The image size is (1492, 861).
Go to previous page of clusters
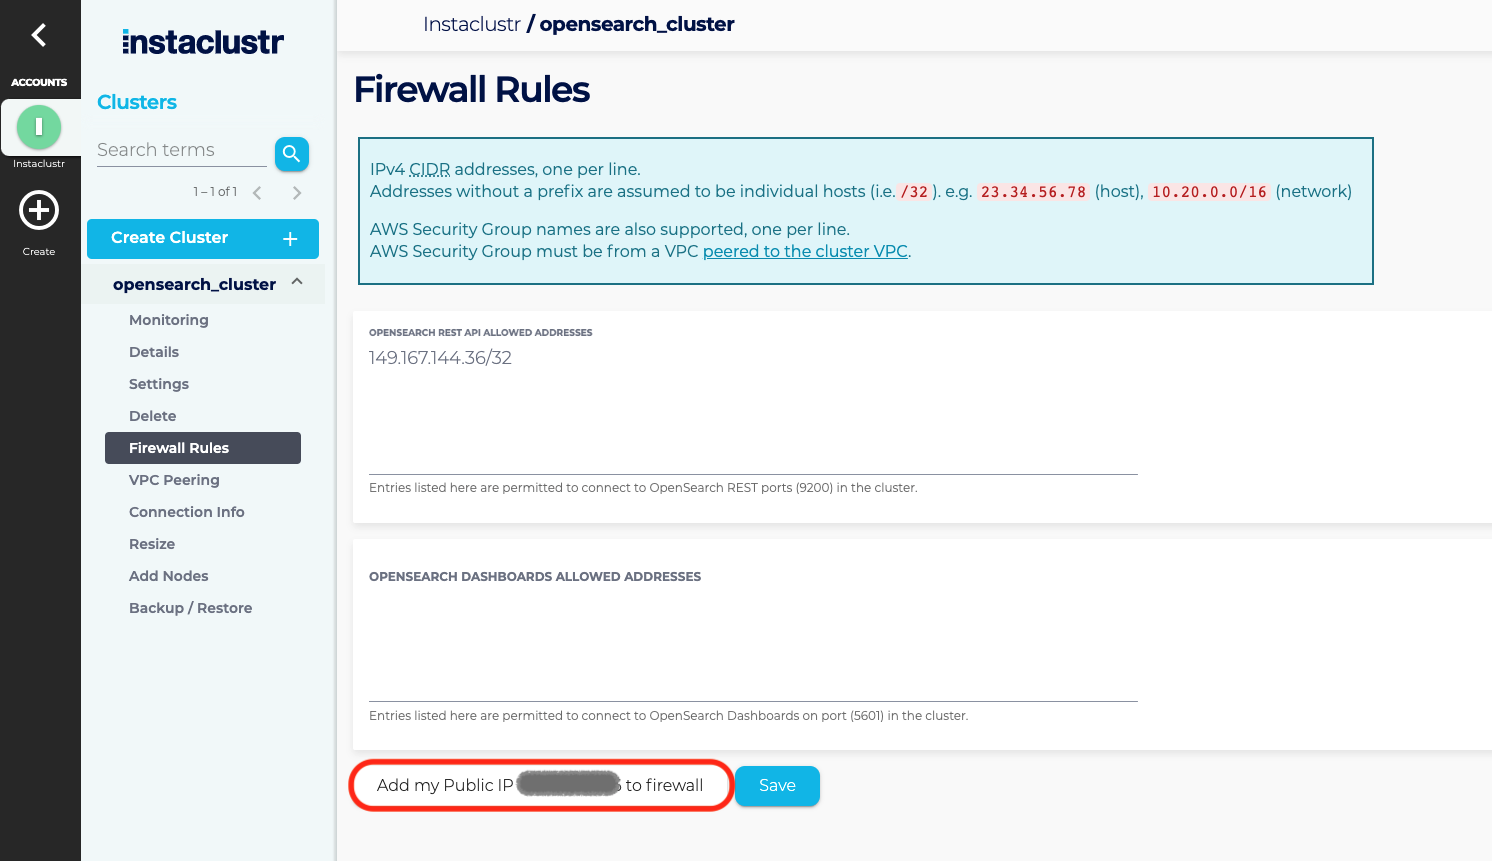[257, 193]
